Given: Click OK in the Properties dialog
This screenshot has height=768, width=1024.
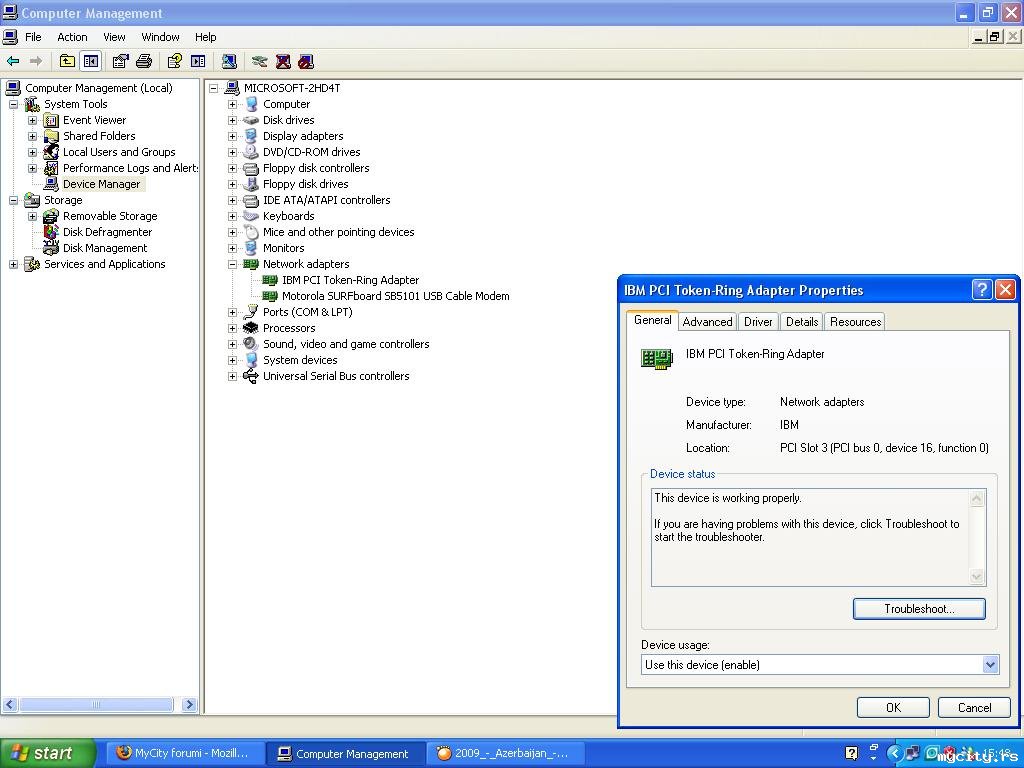Looking at the screenshot, I should 893,708.
